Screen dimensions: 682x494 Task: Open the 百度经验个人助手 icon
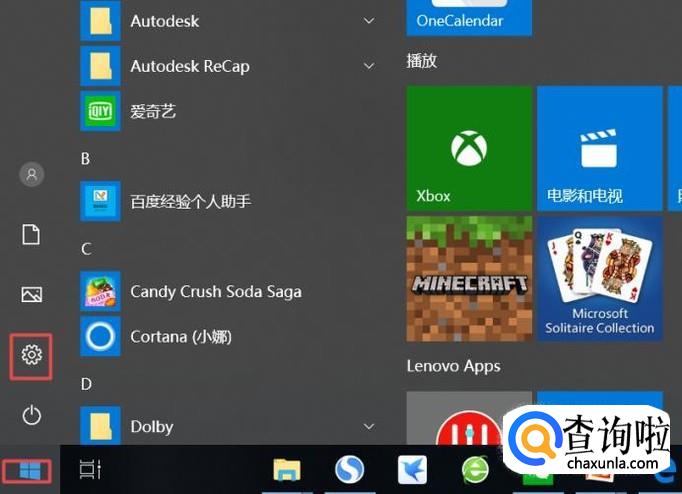point(100,201)
